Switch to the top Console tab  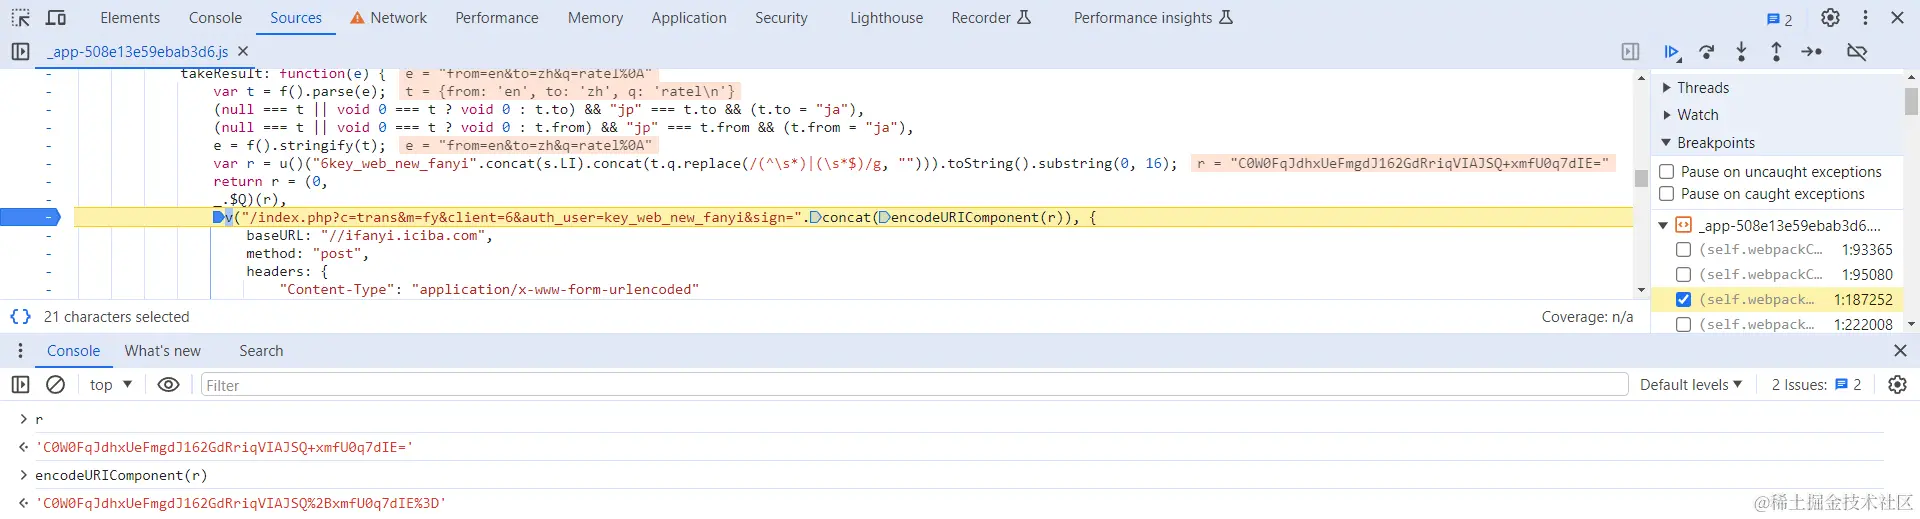[215, 18]
